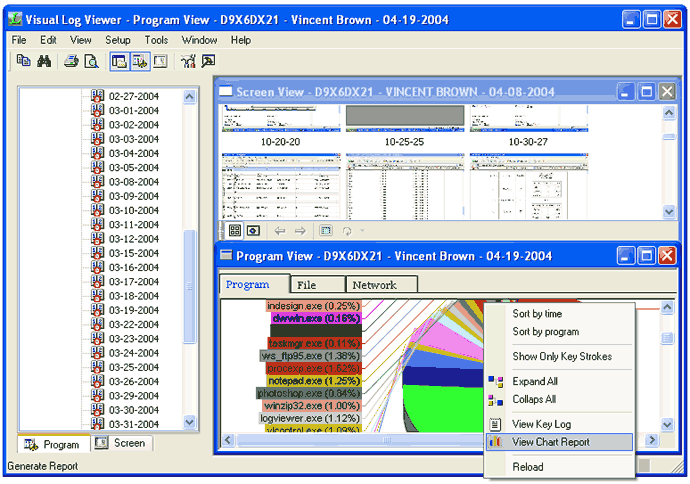The height and width of the screenshot is (484, 690).
Task: Open the 10-20-20 screenshot thumbnail
Action: click(281, 118)
